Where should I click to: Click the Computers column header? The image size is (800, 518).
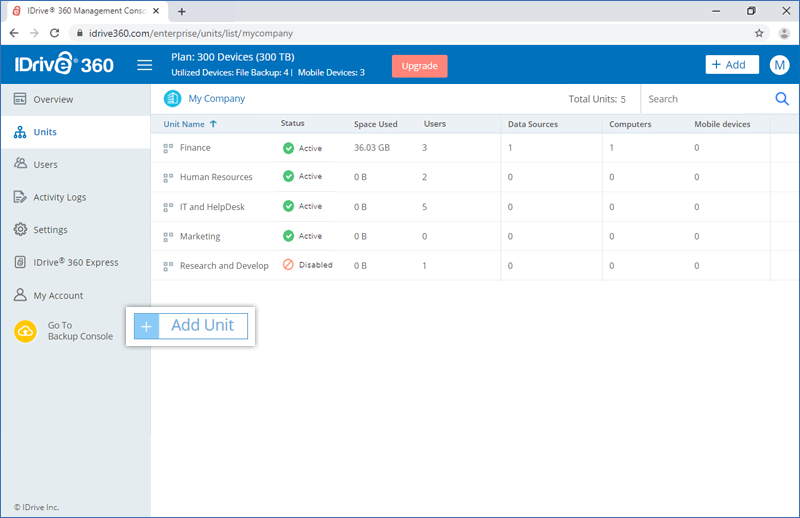tap(630, 124)
